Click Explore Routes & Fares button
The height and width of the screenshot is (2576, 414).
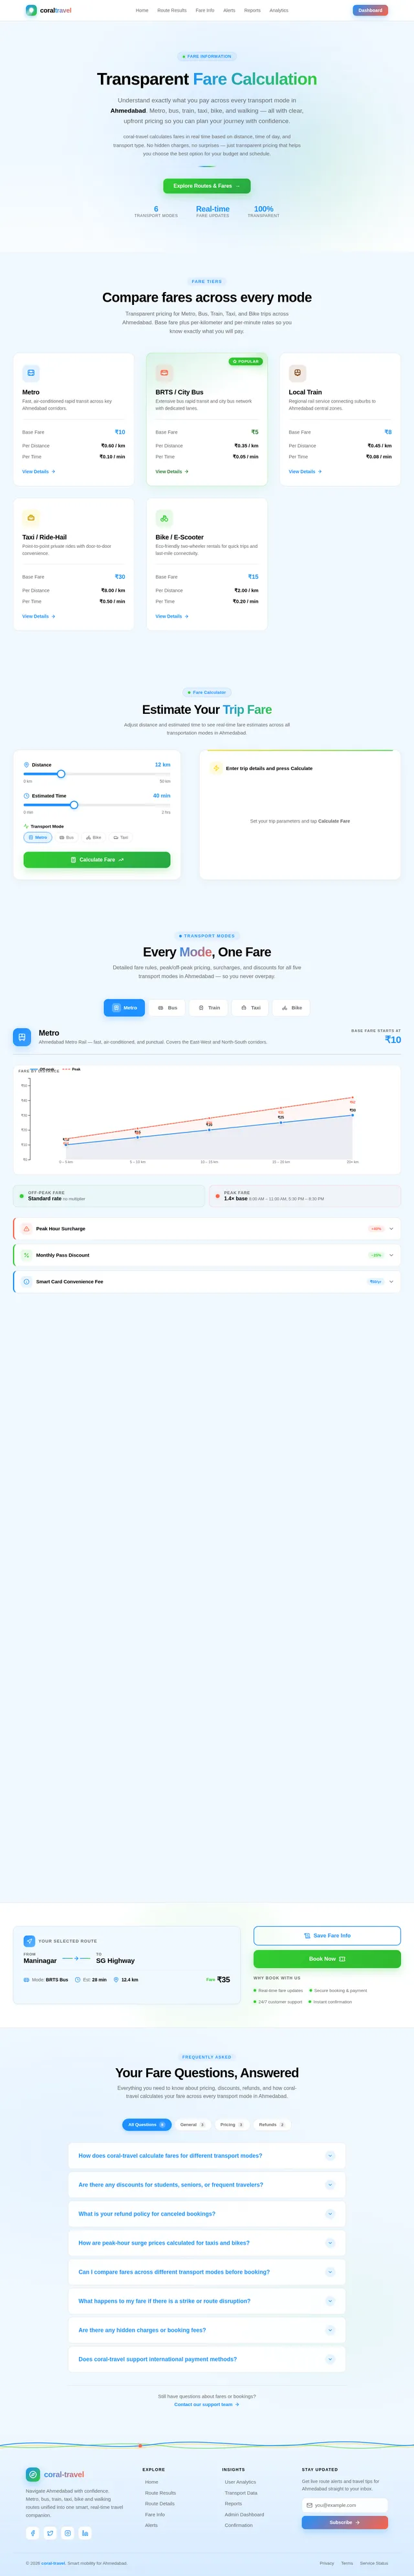207,186
